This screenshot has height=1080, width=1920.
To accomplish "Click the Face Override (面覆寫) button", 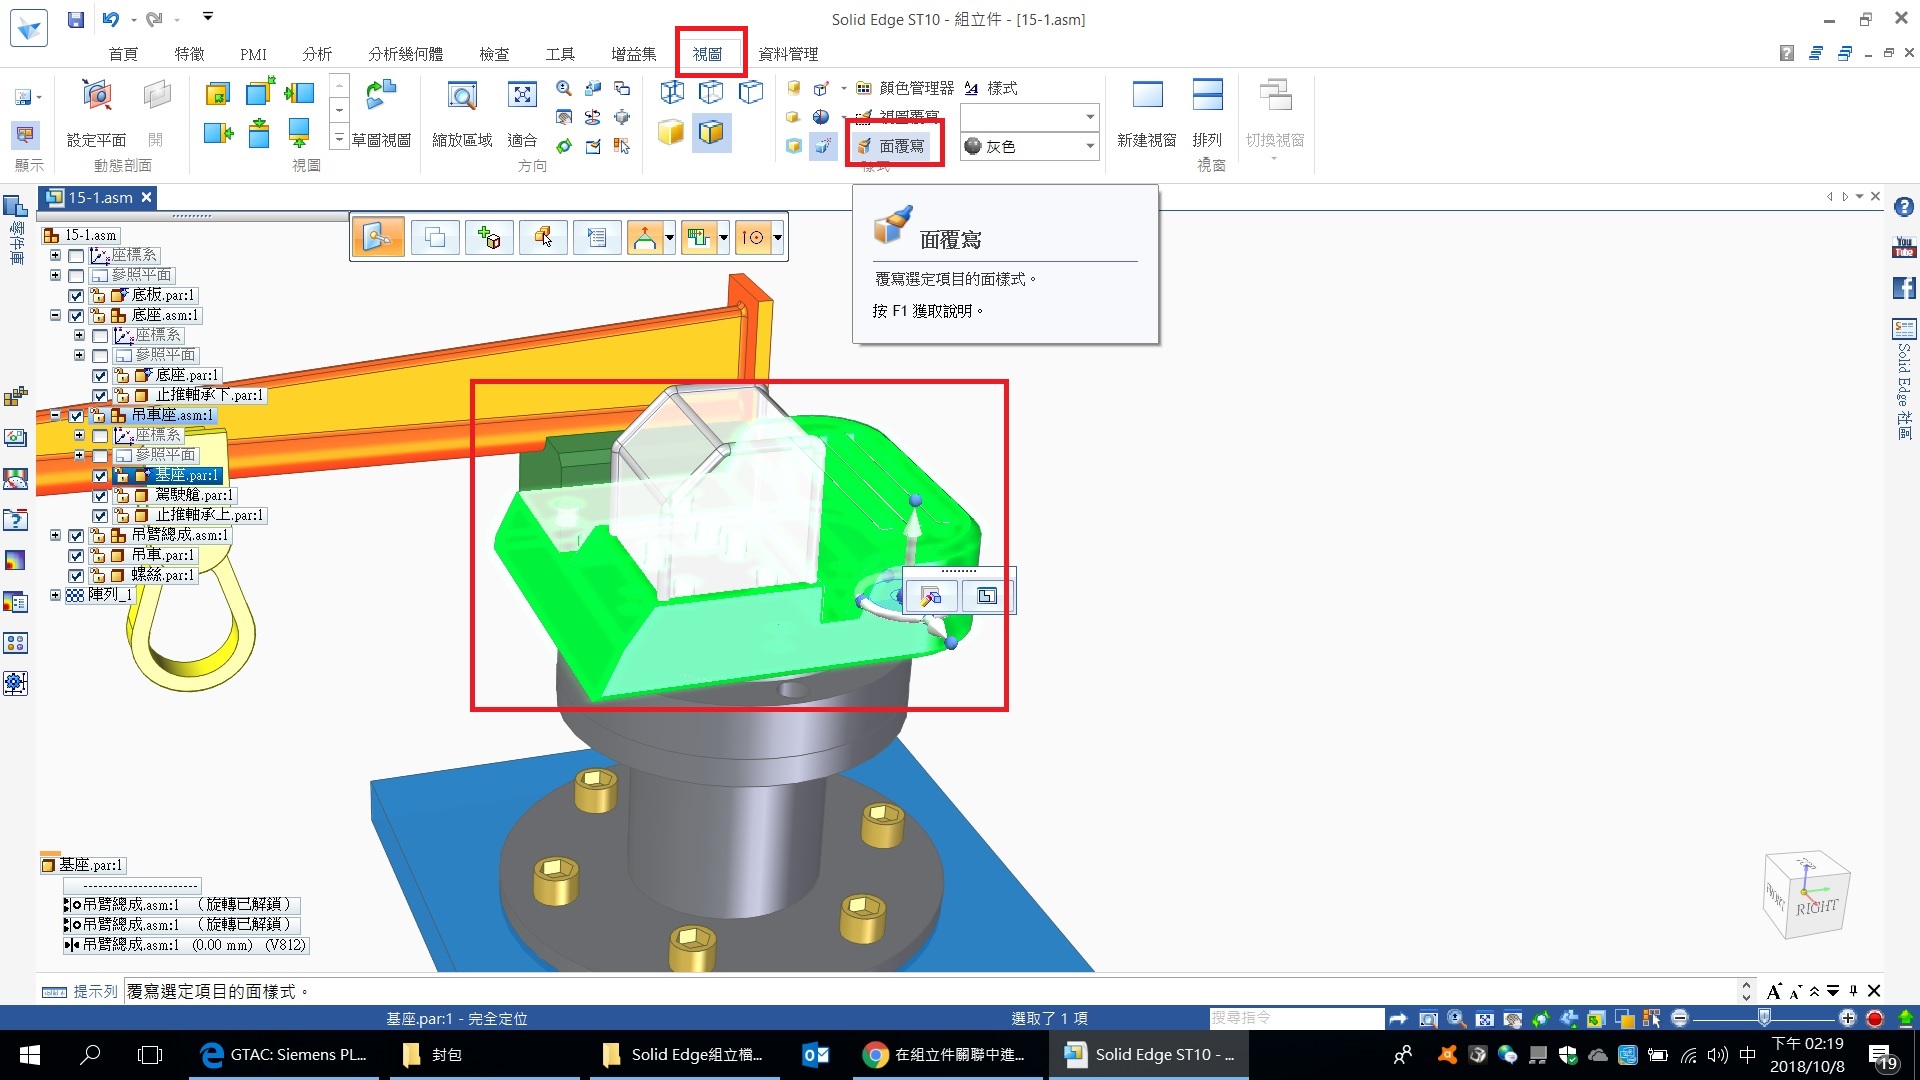I will pos(890,146).
